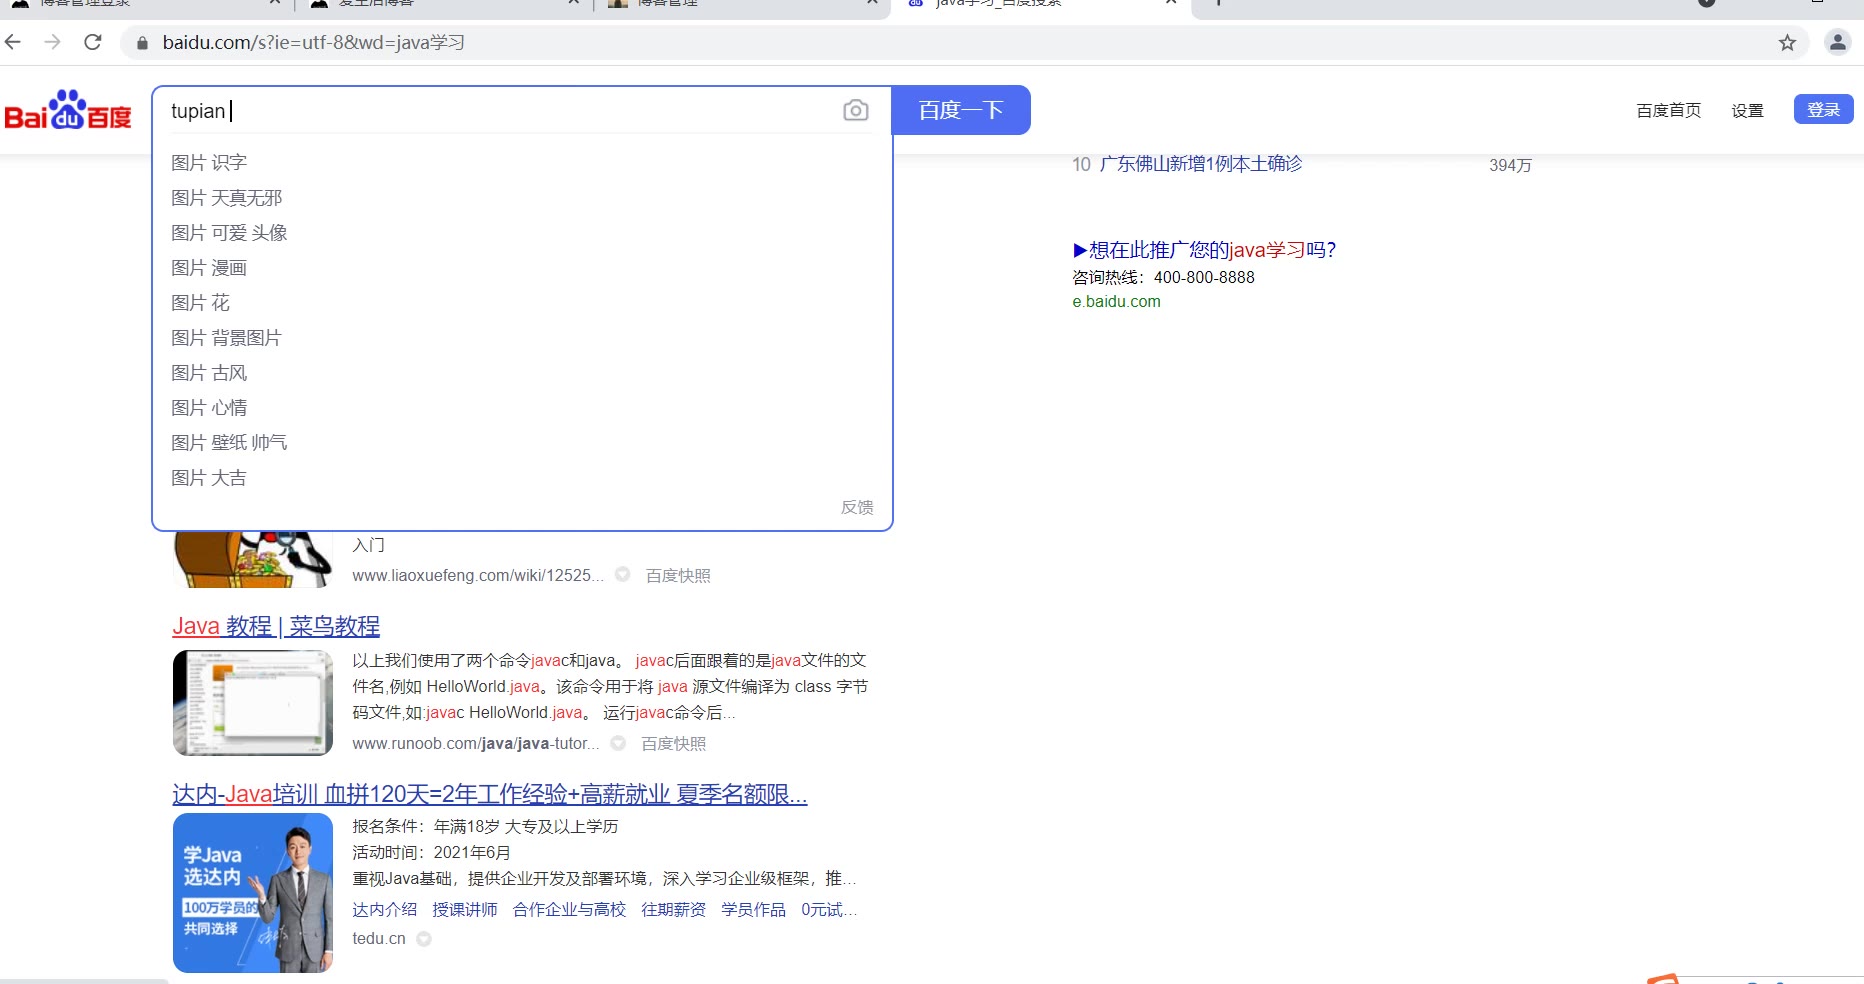Choose suggestion 图片 古风
Image resolution: width=1864 pixels, height=984 pixels.
(522, 372)
